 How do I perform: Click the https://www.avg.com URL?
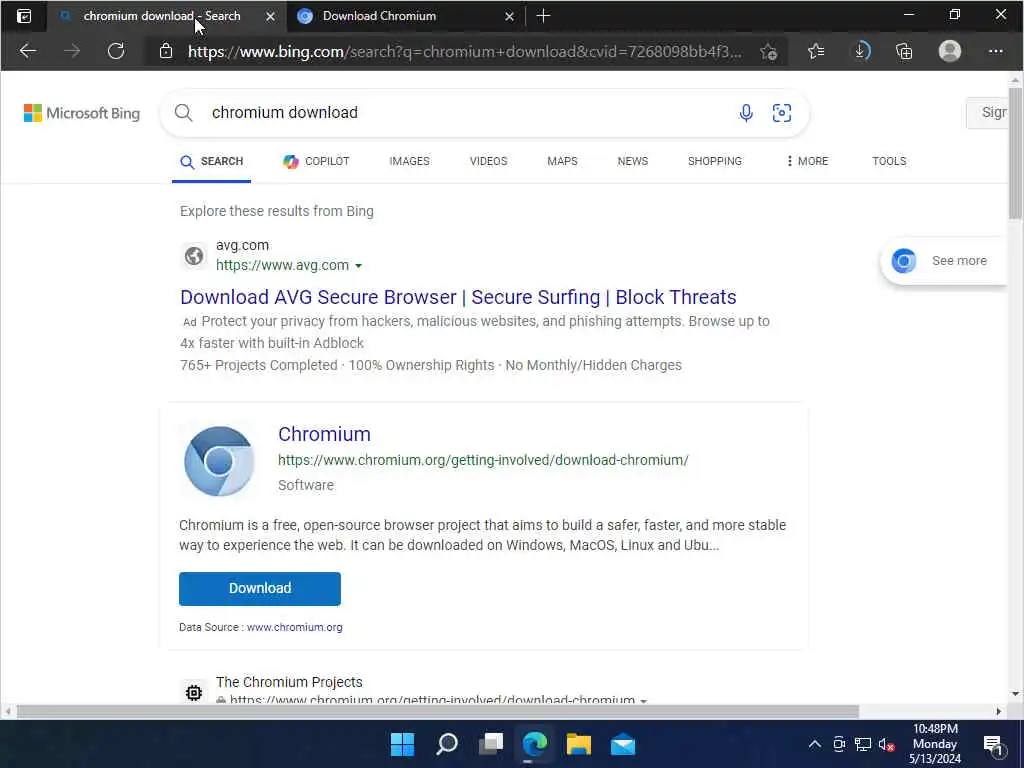tap(282, 265)
